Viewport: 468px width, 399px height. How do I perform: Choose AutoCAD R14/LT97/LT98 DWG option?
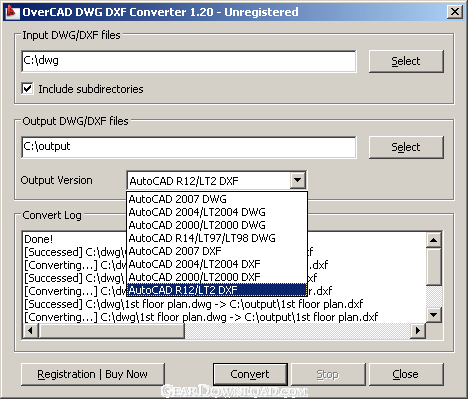click(217, 238)
